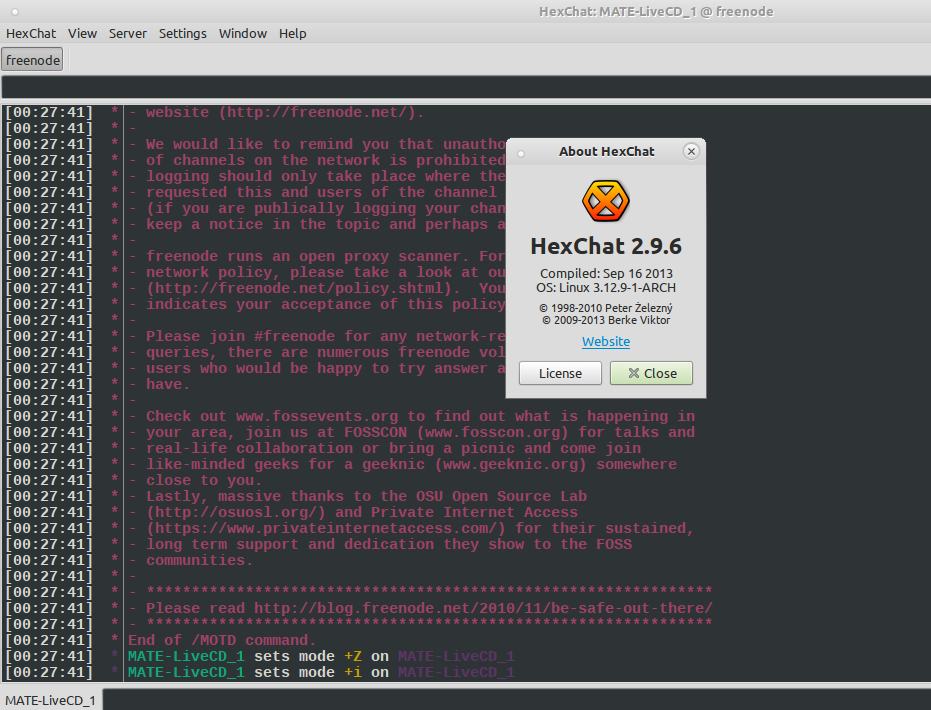Click the "close to you." MOTD line
The width and height of the screenshot is (931, 710).
pyautogui.click(x=204, y=481)
